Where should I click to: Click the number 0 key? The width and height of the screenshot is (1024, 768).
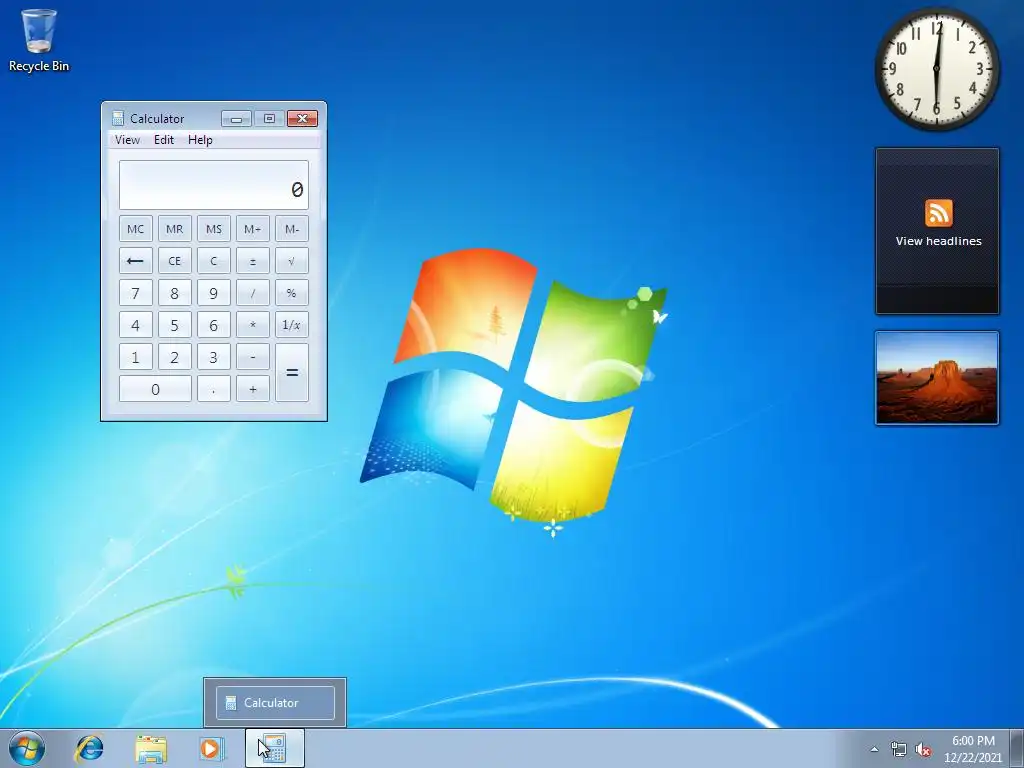coord(155,389)
